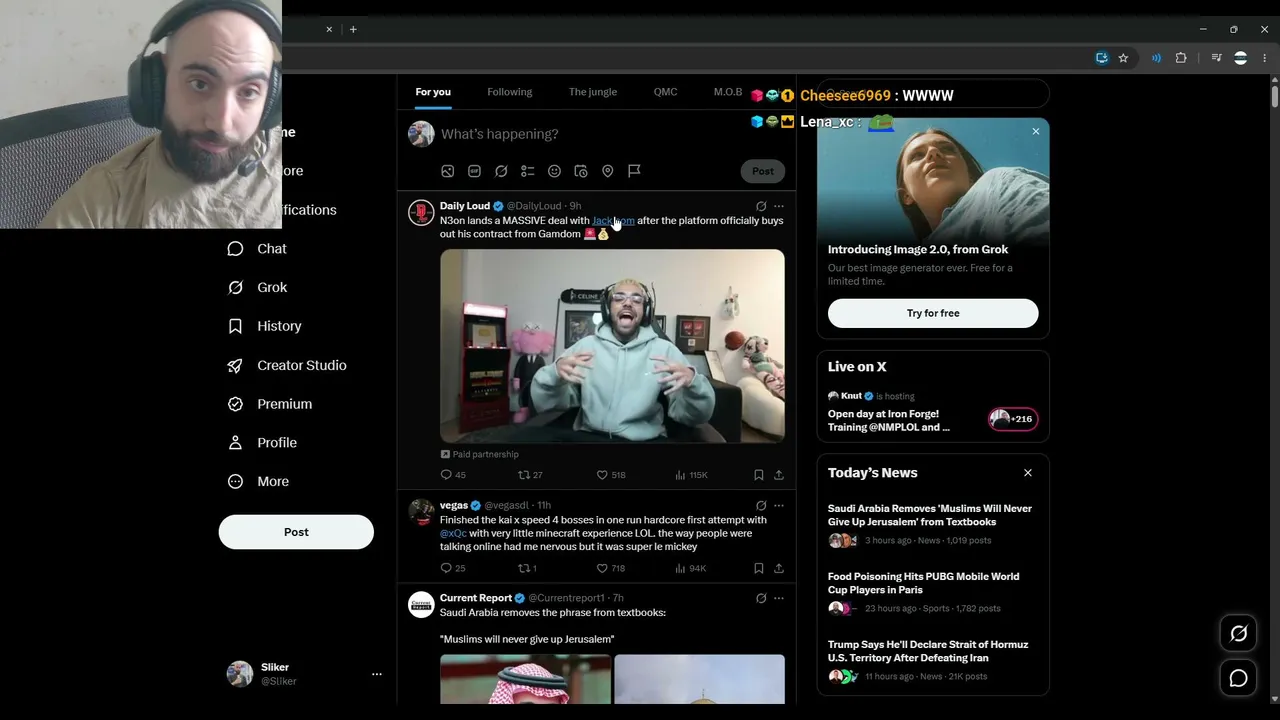1280x720 pixels.
Task: Open the Food Poisoning PUBG Mobile news story
Action: click(x=932, y=592)
